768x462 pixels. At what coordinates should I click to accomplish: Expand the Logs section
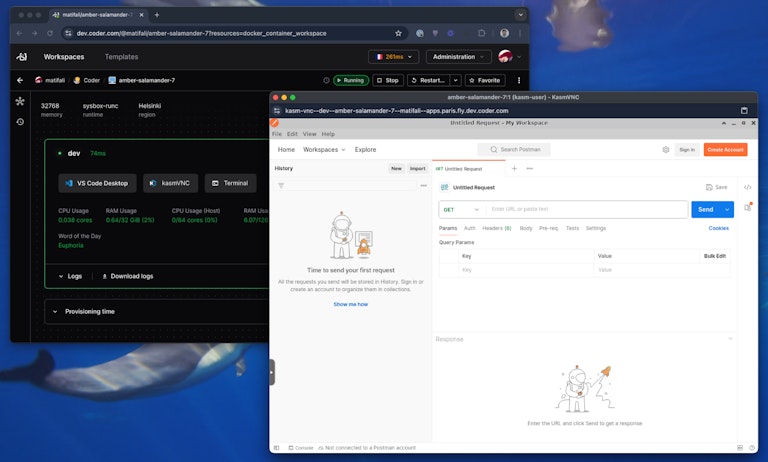pyautogui.click(x=58, y=275)
